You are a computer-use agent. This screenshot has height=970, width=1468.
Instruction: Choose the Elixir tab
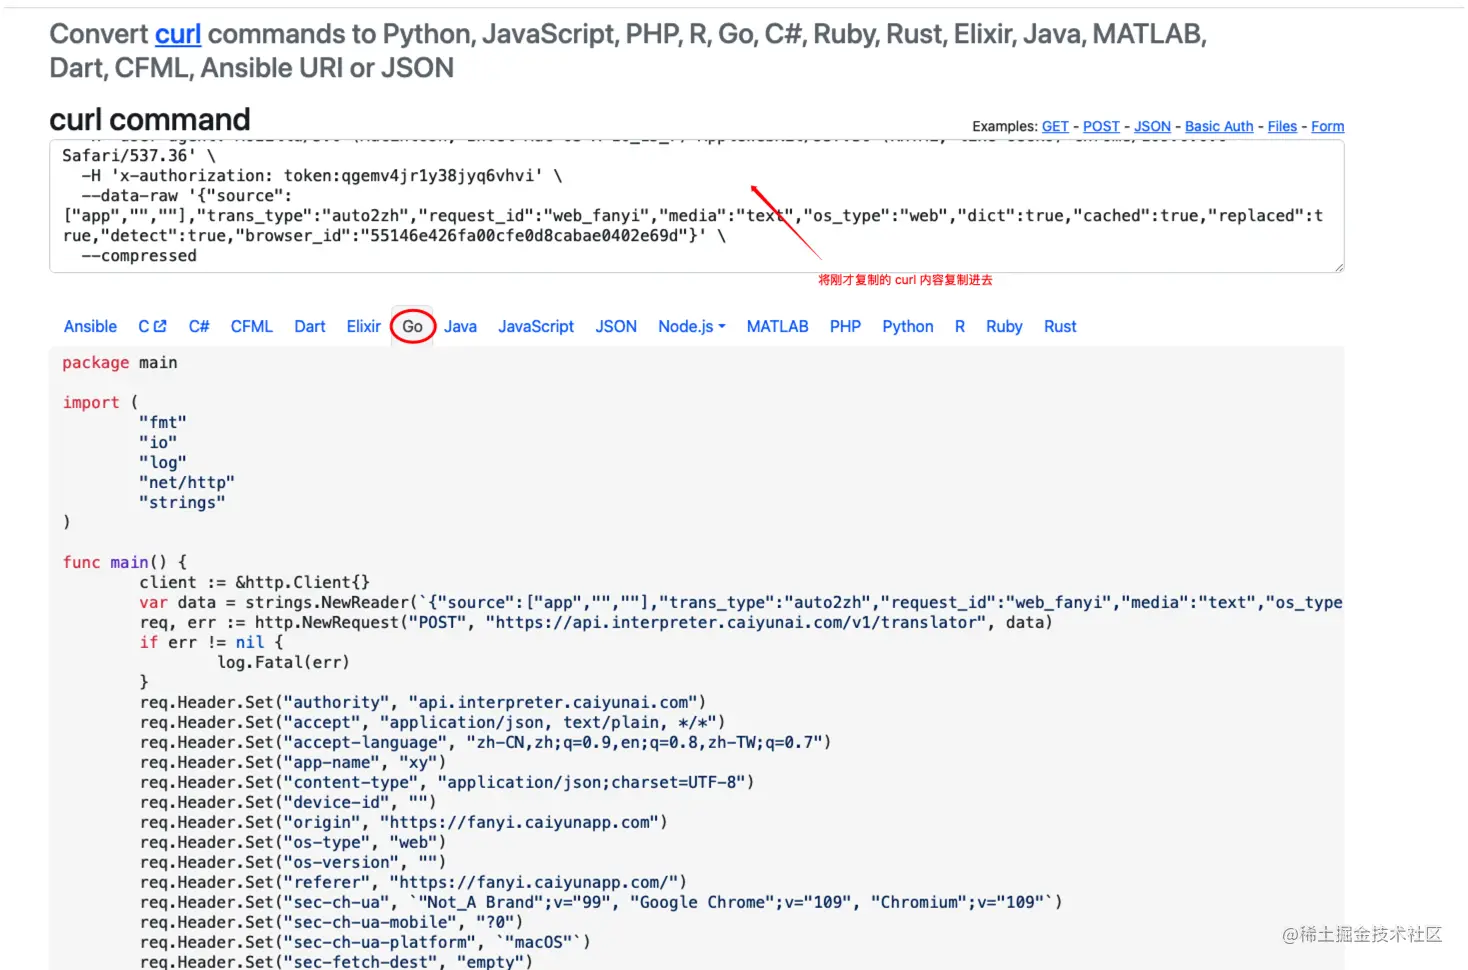(363, 326)
